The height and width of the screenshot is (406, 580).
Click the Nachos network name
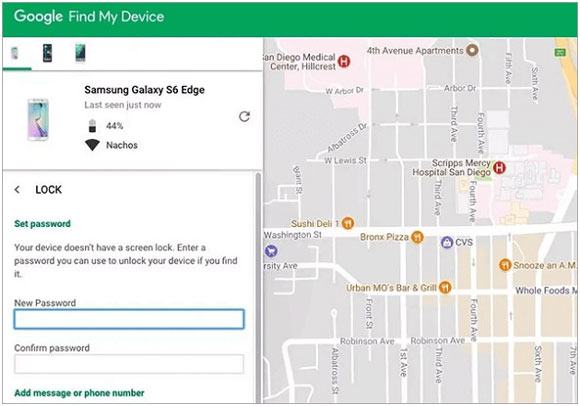122,145
